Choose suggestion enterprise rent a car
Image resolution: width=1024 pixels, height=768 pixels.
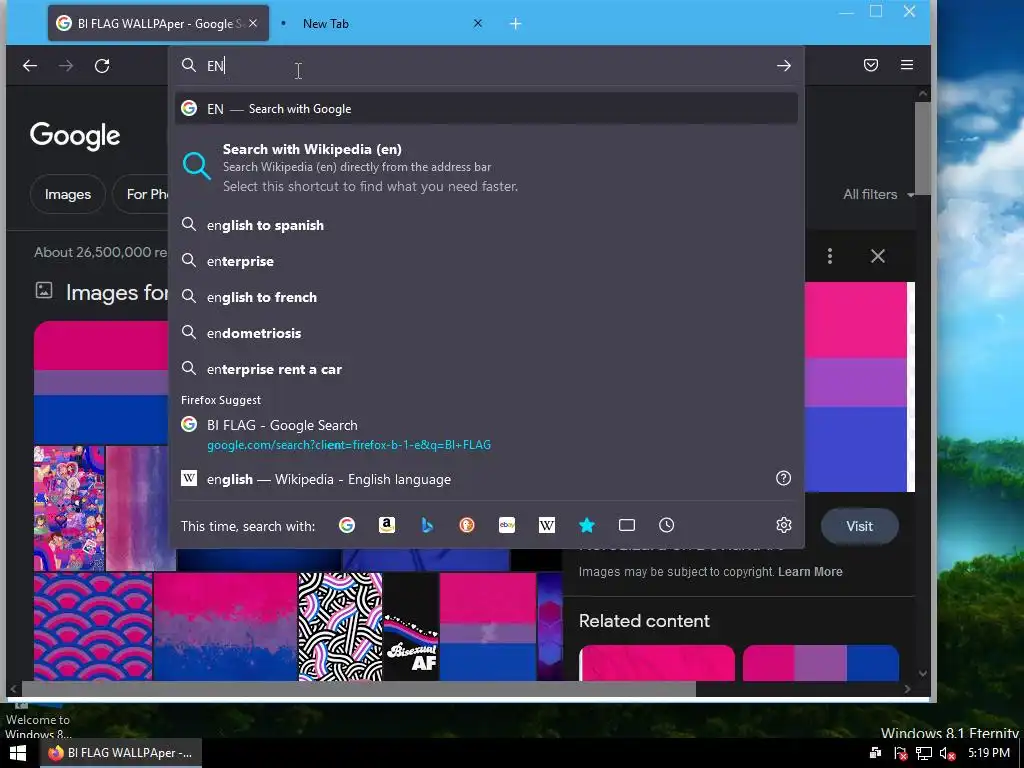tap(486, 369)
